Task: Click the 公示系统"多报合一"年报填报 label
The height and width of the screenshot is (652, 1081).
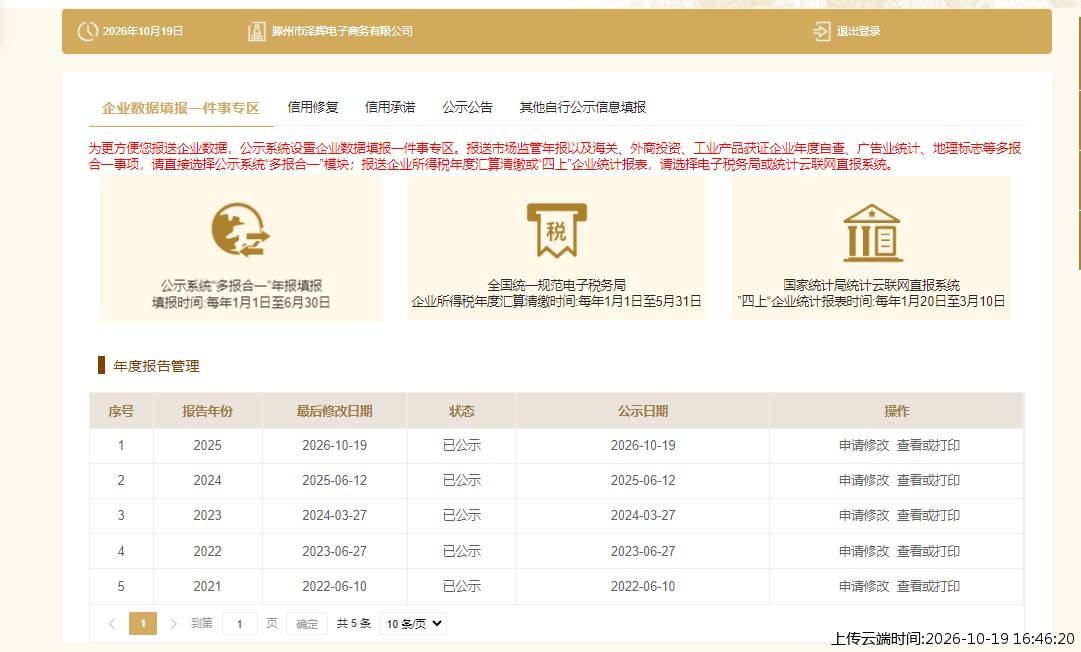Action: [241, 285]
